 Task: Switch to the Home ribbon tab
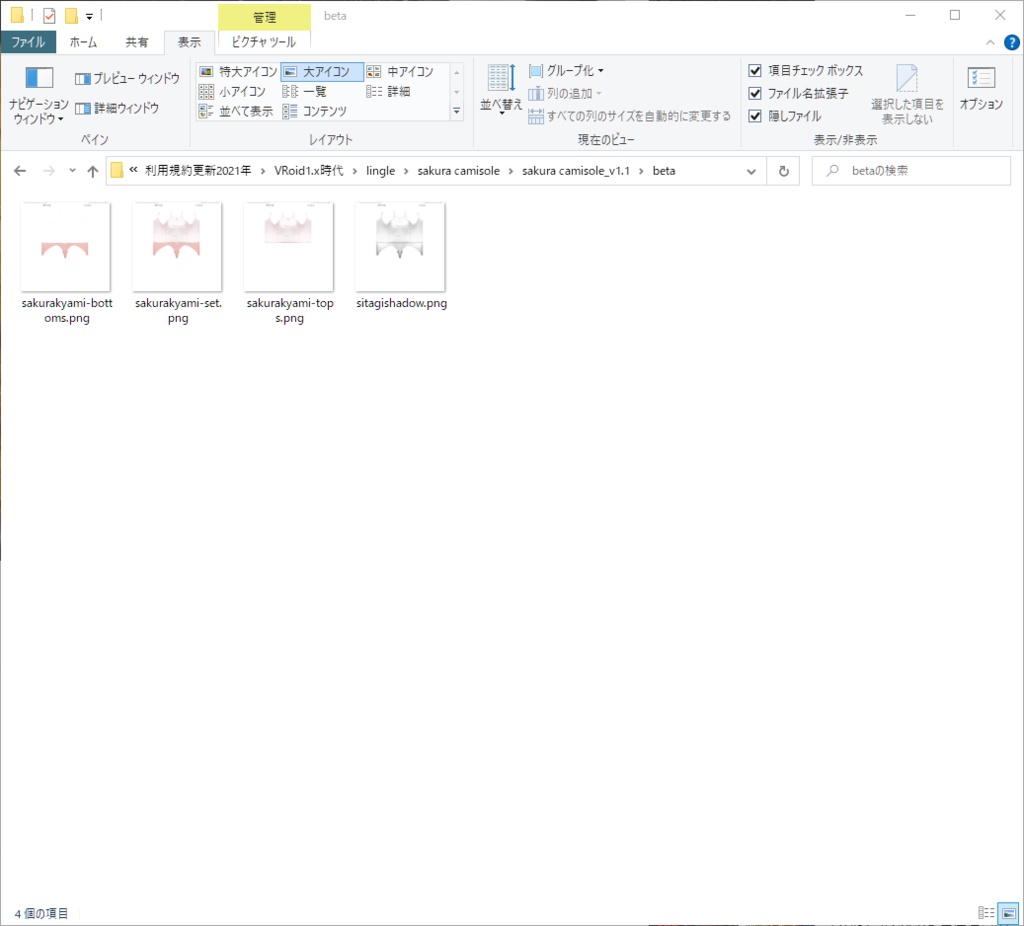83,42
